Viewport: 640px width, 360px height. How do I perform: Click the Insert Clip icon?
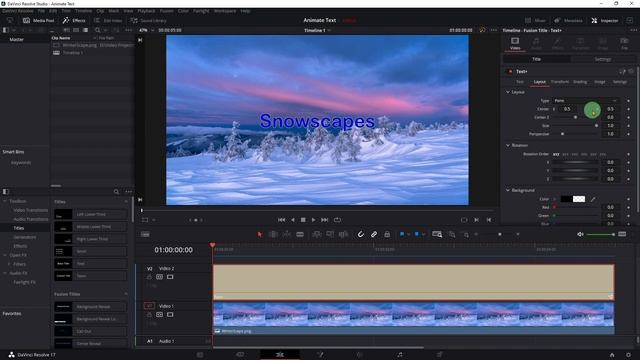click(x=317, y=234)
